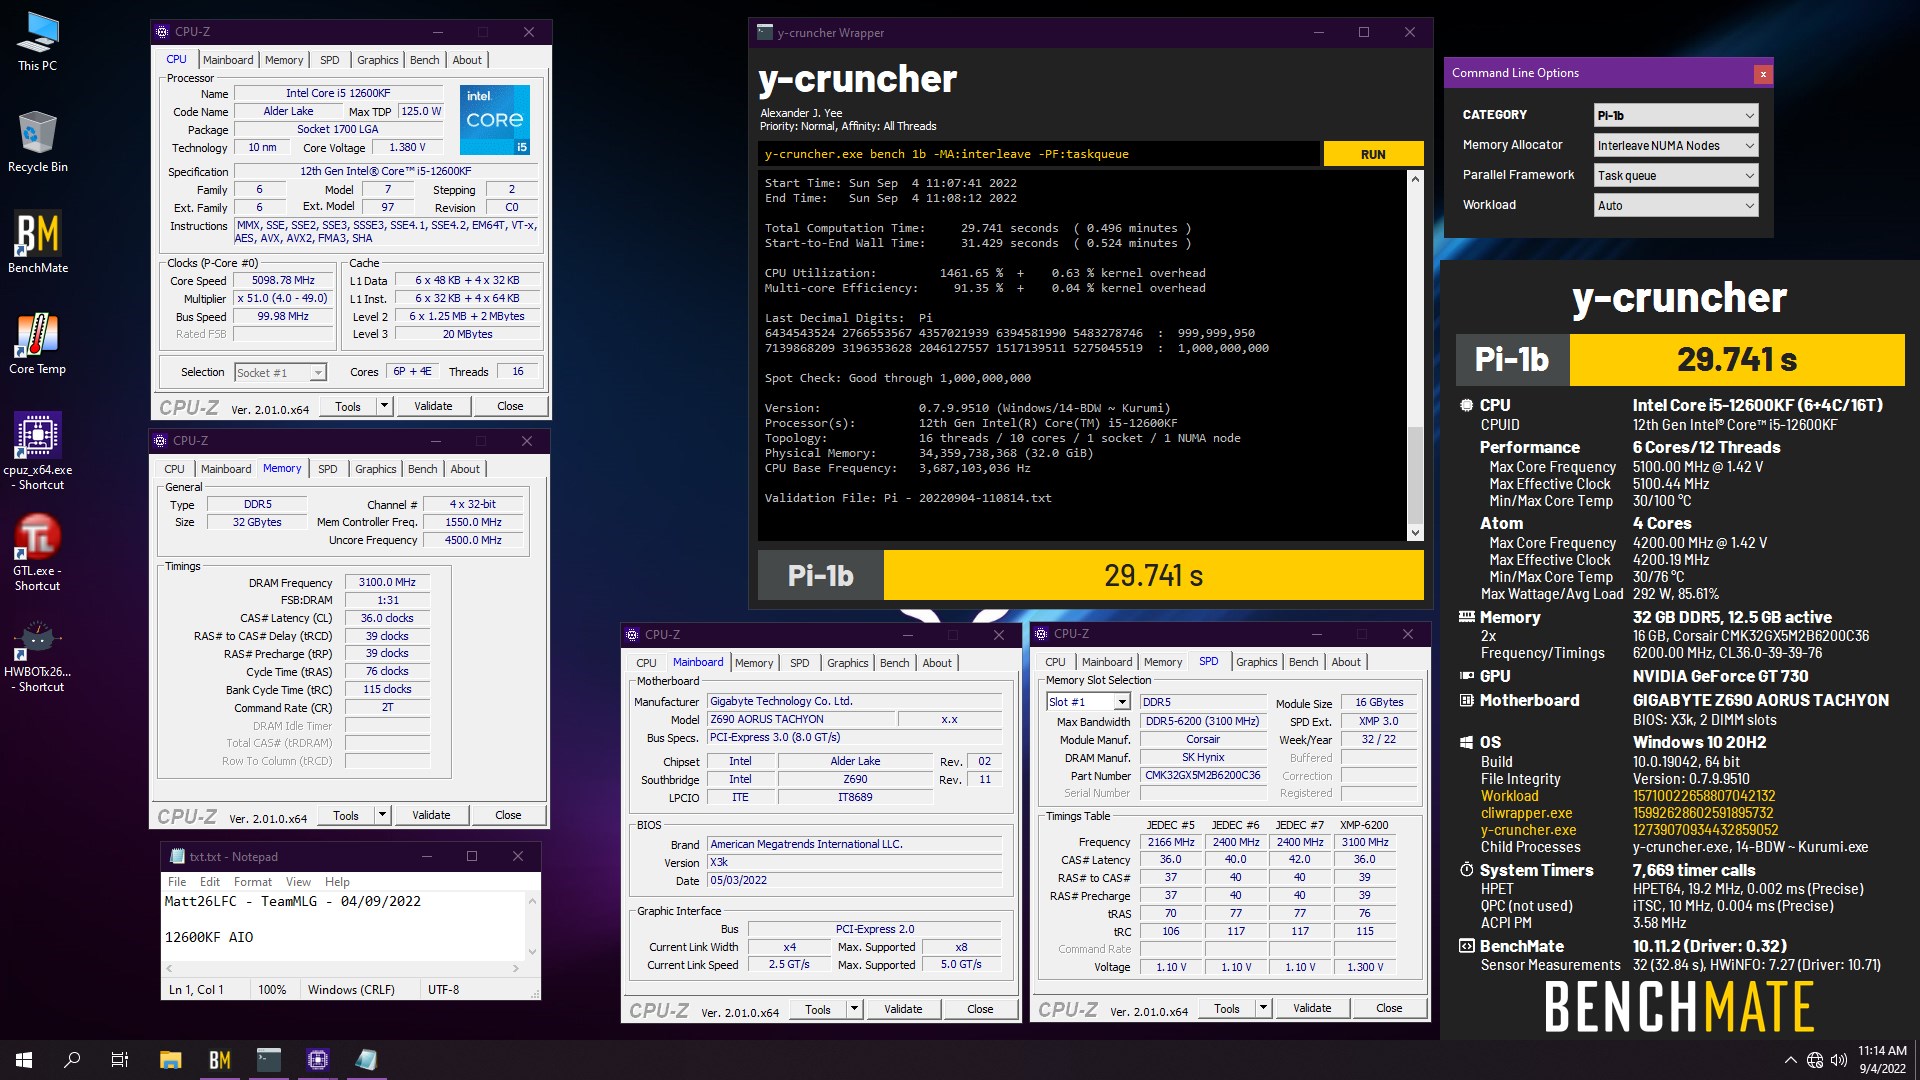Expand Tools arrow in CPU-Z SPD window
Viewport: 1920px width, 1080px height.
(1263, 1008)
